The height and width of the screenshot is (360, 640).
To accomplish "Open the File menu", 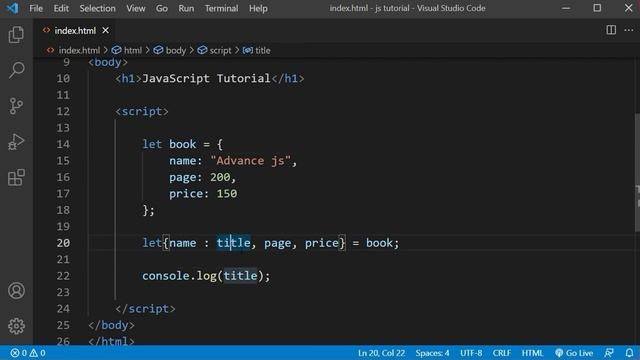I will (36, 8).
